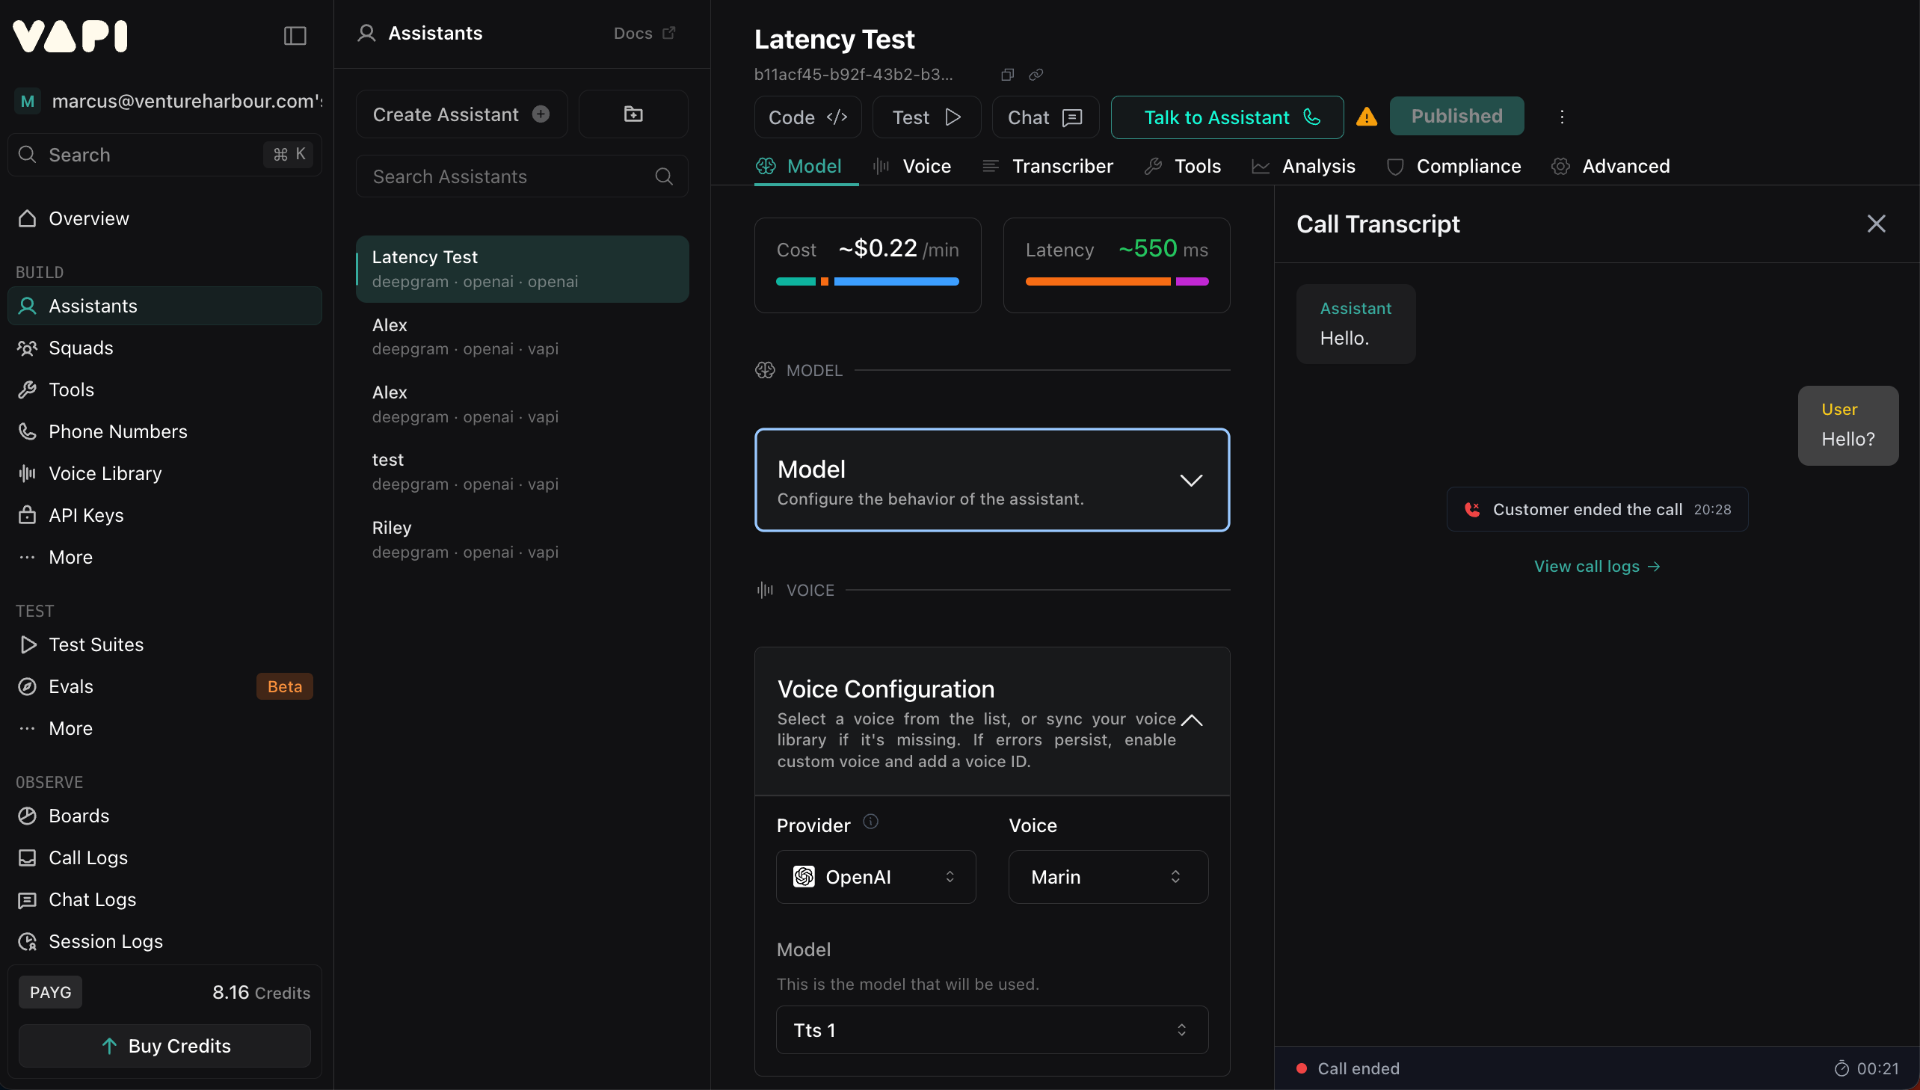Close the Call Transcript panel
The image size is (1920, 1090).
point(1876,224)
